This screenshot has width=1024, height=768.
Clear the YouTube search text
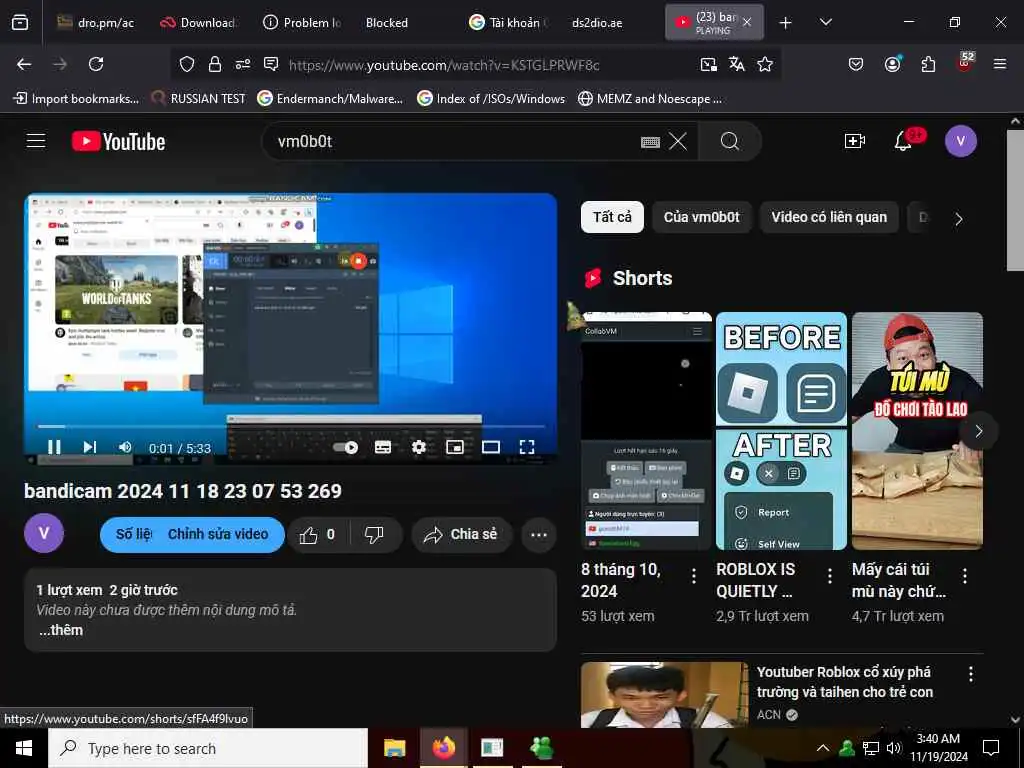pyautogui.click(x=678, y=141)
